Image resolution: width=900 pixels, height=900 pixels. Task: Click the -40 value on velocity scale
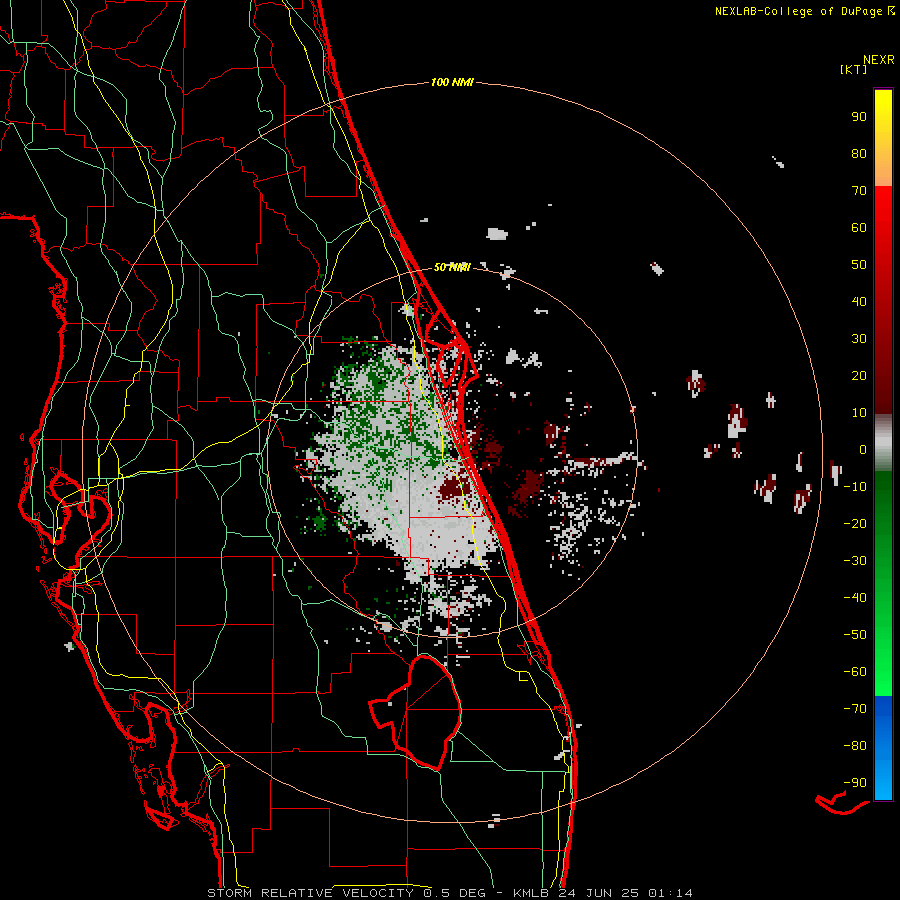coord(855,598)
